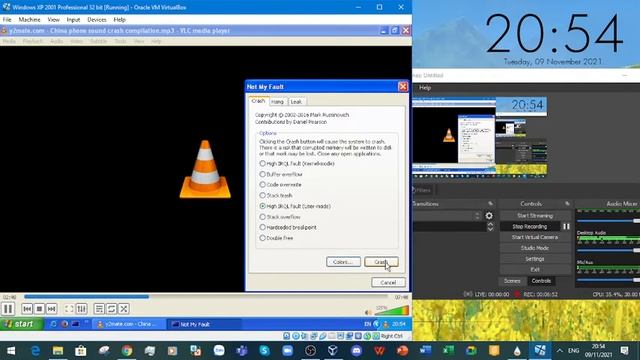This screenshot has height=360, width=640.
Task: Toggle VLC loop mode icon
Action: tap(111, 309)
